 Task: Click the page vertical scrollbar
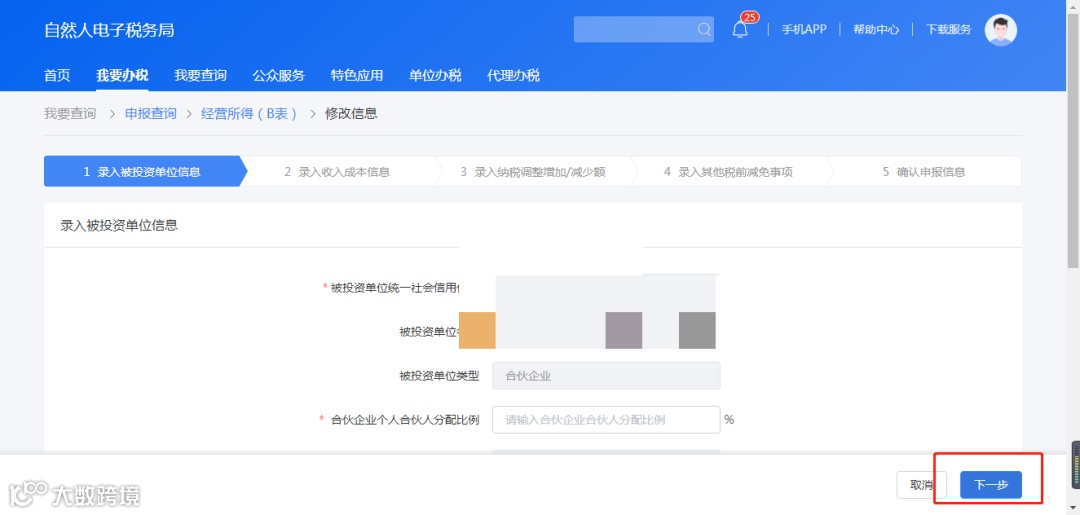click(x=1073, y=138)
